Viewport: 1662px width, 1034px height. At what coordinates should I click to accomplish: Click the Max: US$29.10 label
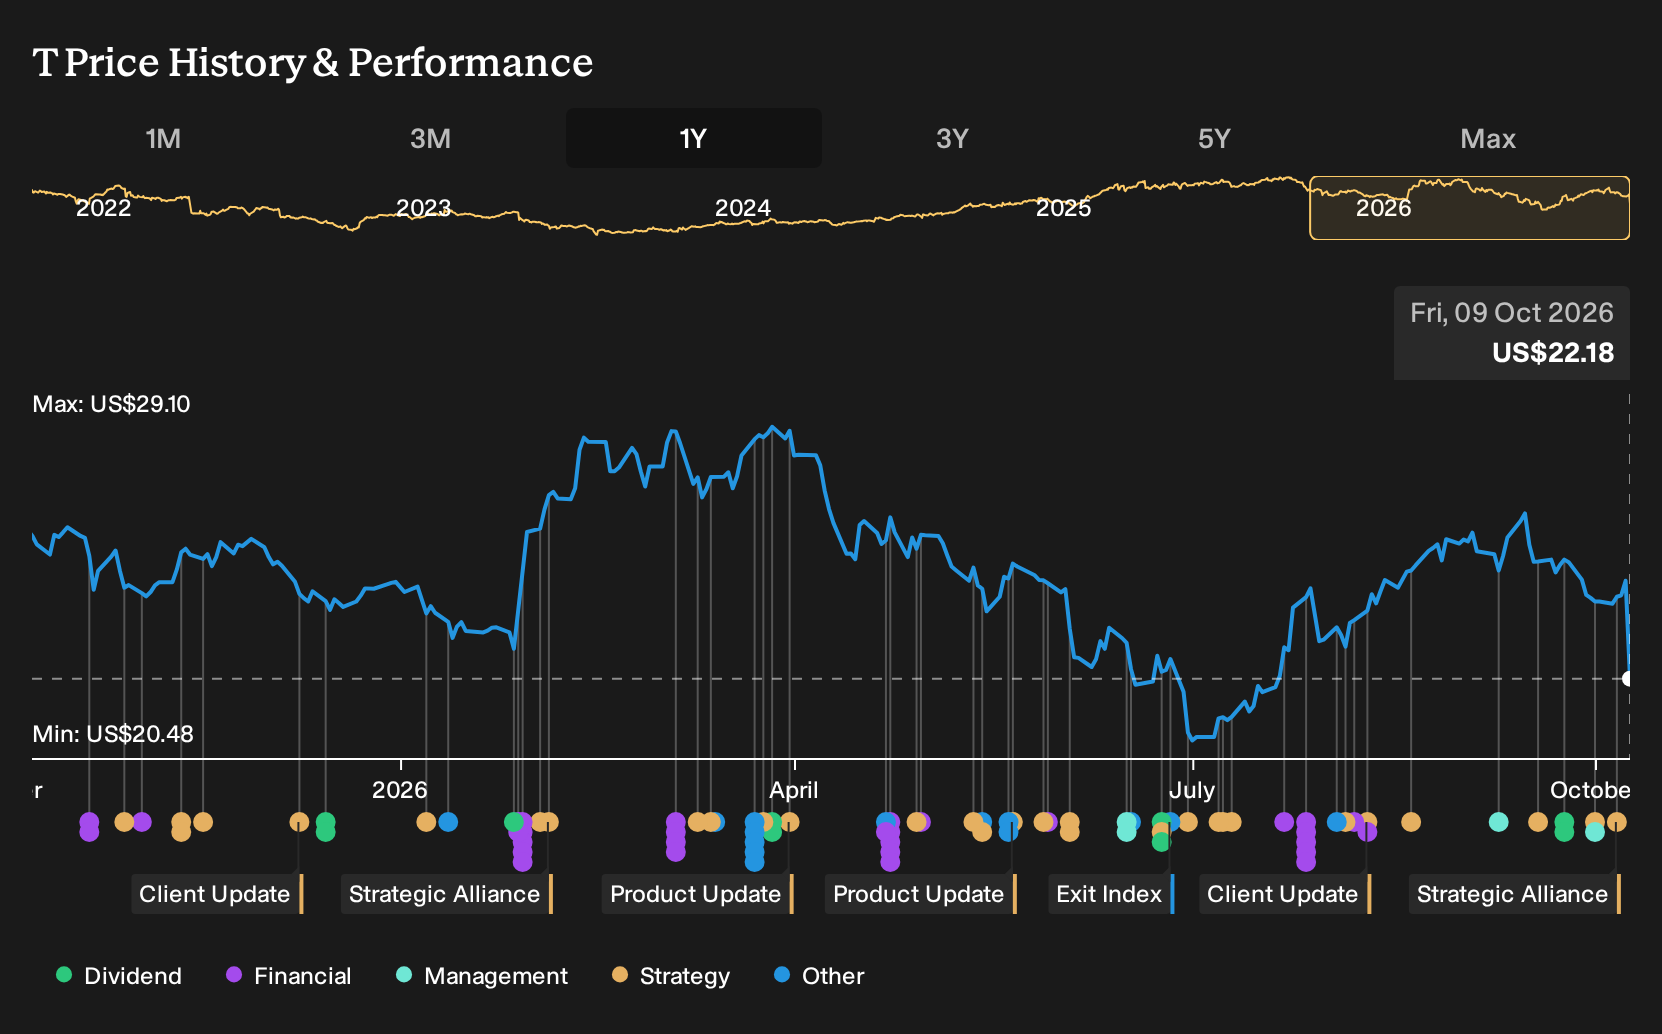point(111,404)
